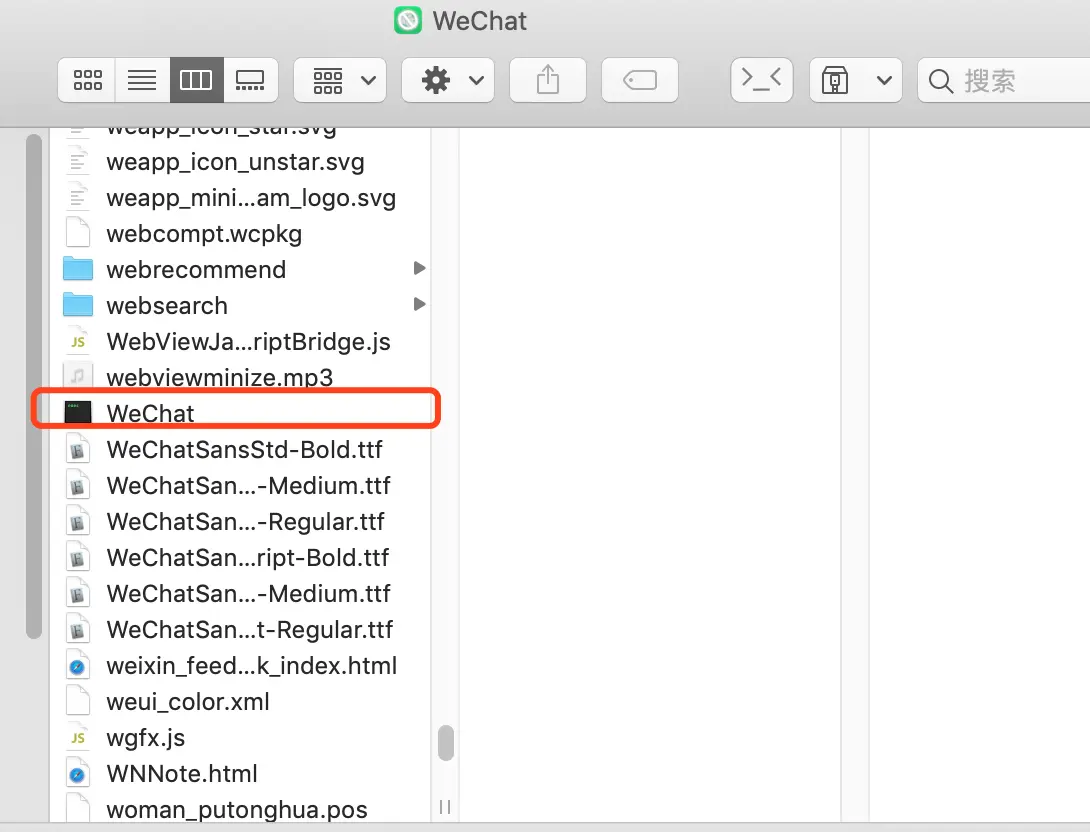Expand the webrecommend folder arrow
Viewport: 1090px width, 832px height.
tap(419, 268)
